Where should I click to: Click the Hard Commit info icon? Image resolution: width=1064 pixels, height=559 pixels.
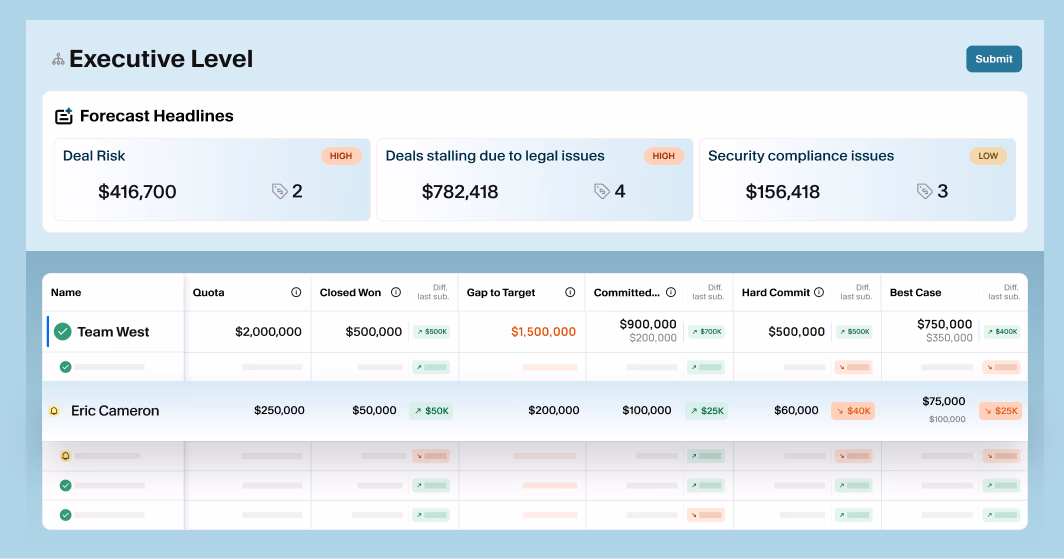point(819,292)
